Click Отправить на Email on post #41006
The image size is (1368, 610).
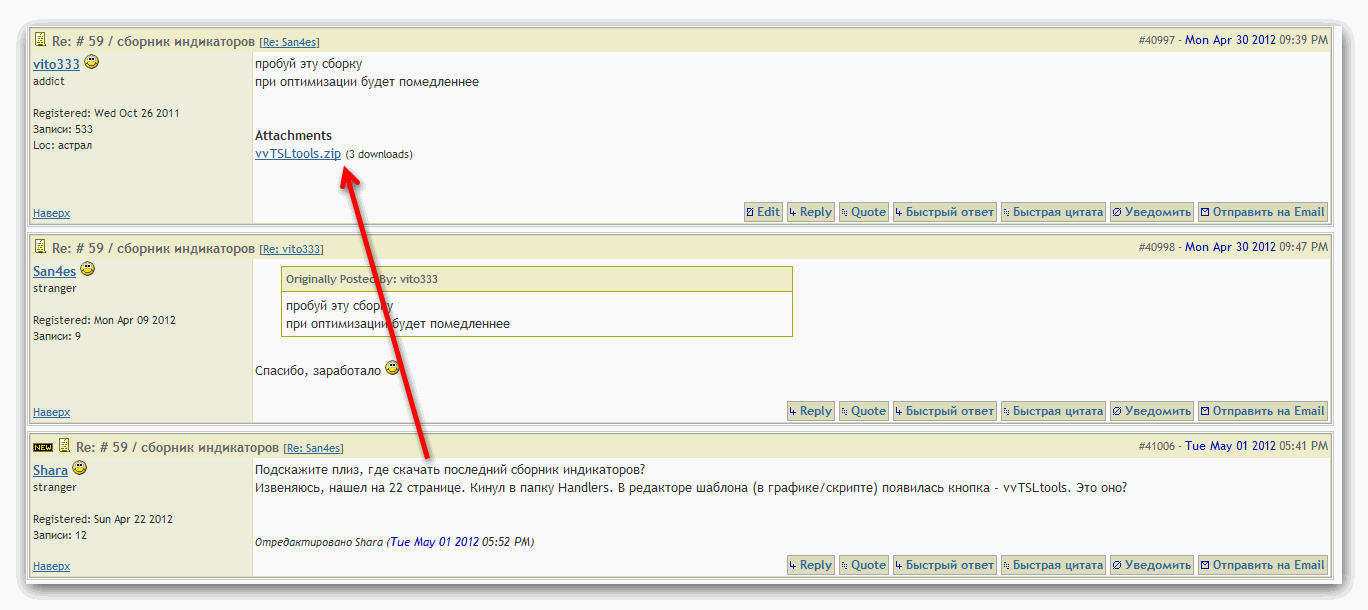click(x=1263, y=565)
